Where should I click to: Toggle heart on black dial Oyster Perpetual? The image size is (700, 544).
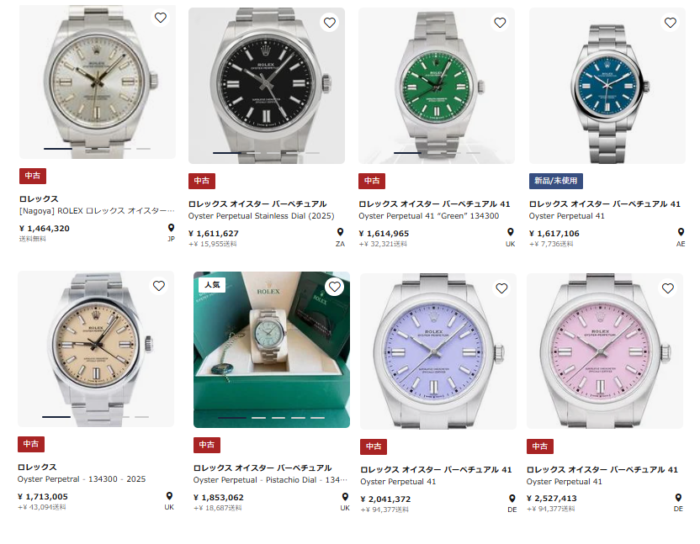[329, 22]
